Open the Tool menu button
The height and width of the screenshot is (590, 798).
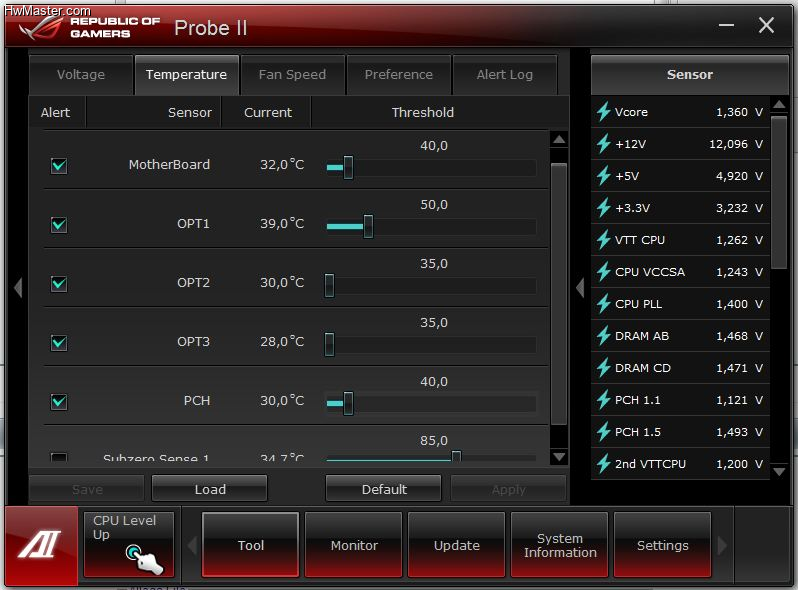(x=250, y=545)
